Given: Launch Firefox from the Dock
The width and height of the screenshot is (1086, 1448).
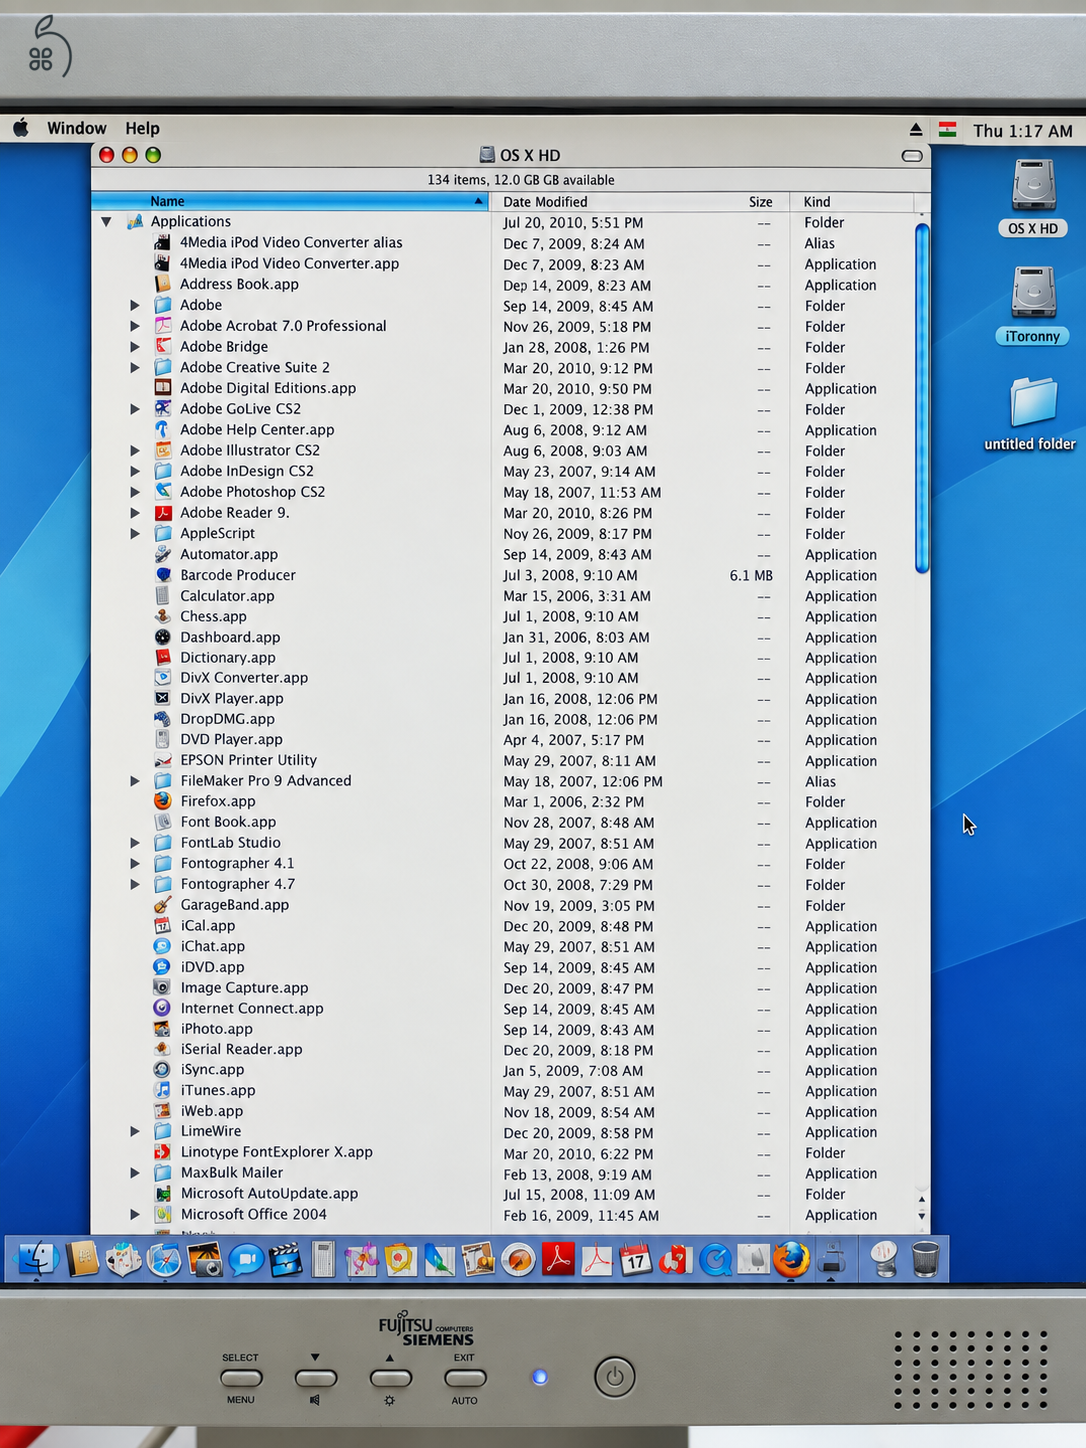Looking at the screenshot, I should pos(791,1260).
